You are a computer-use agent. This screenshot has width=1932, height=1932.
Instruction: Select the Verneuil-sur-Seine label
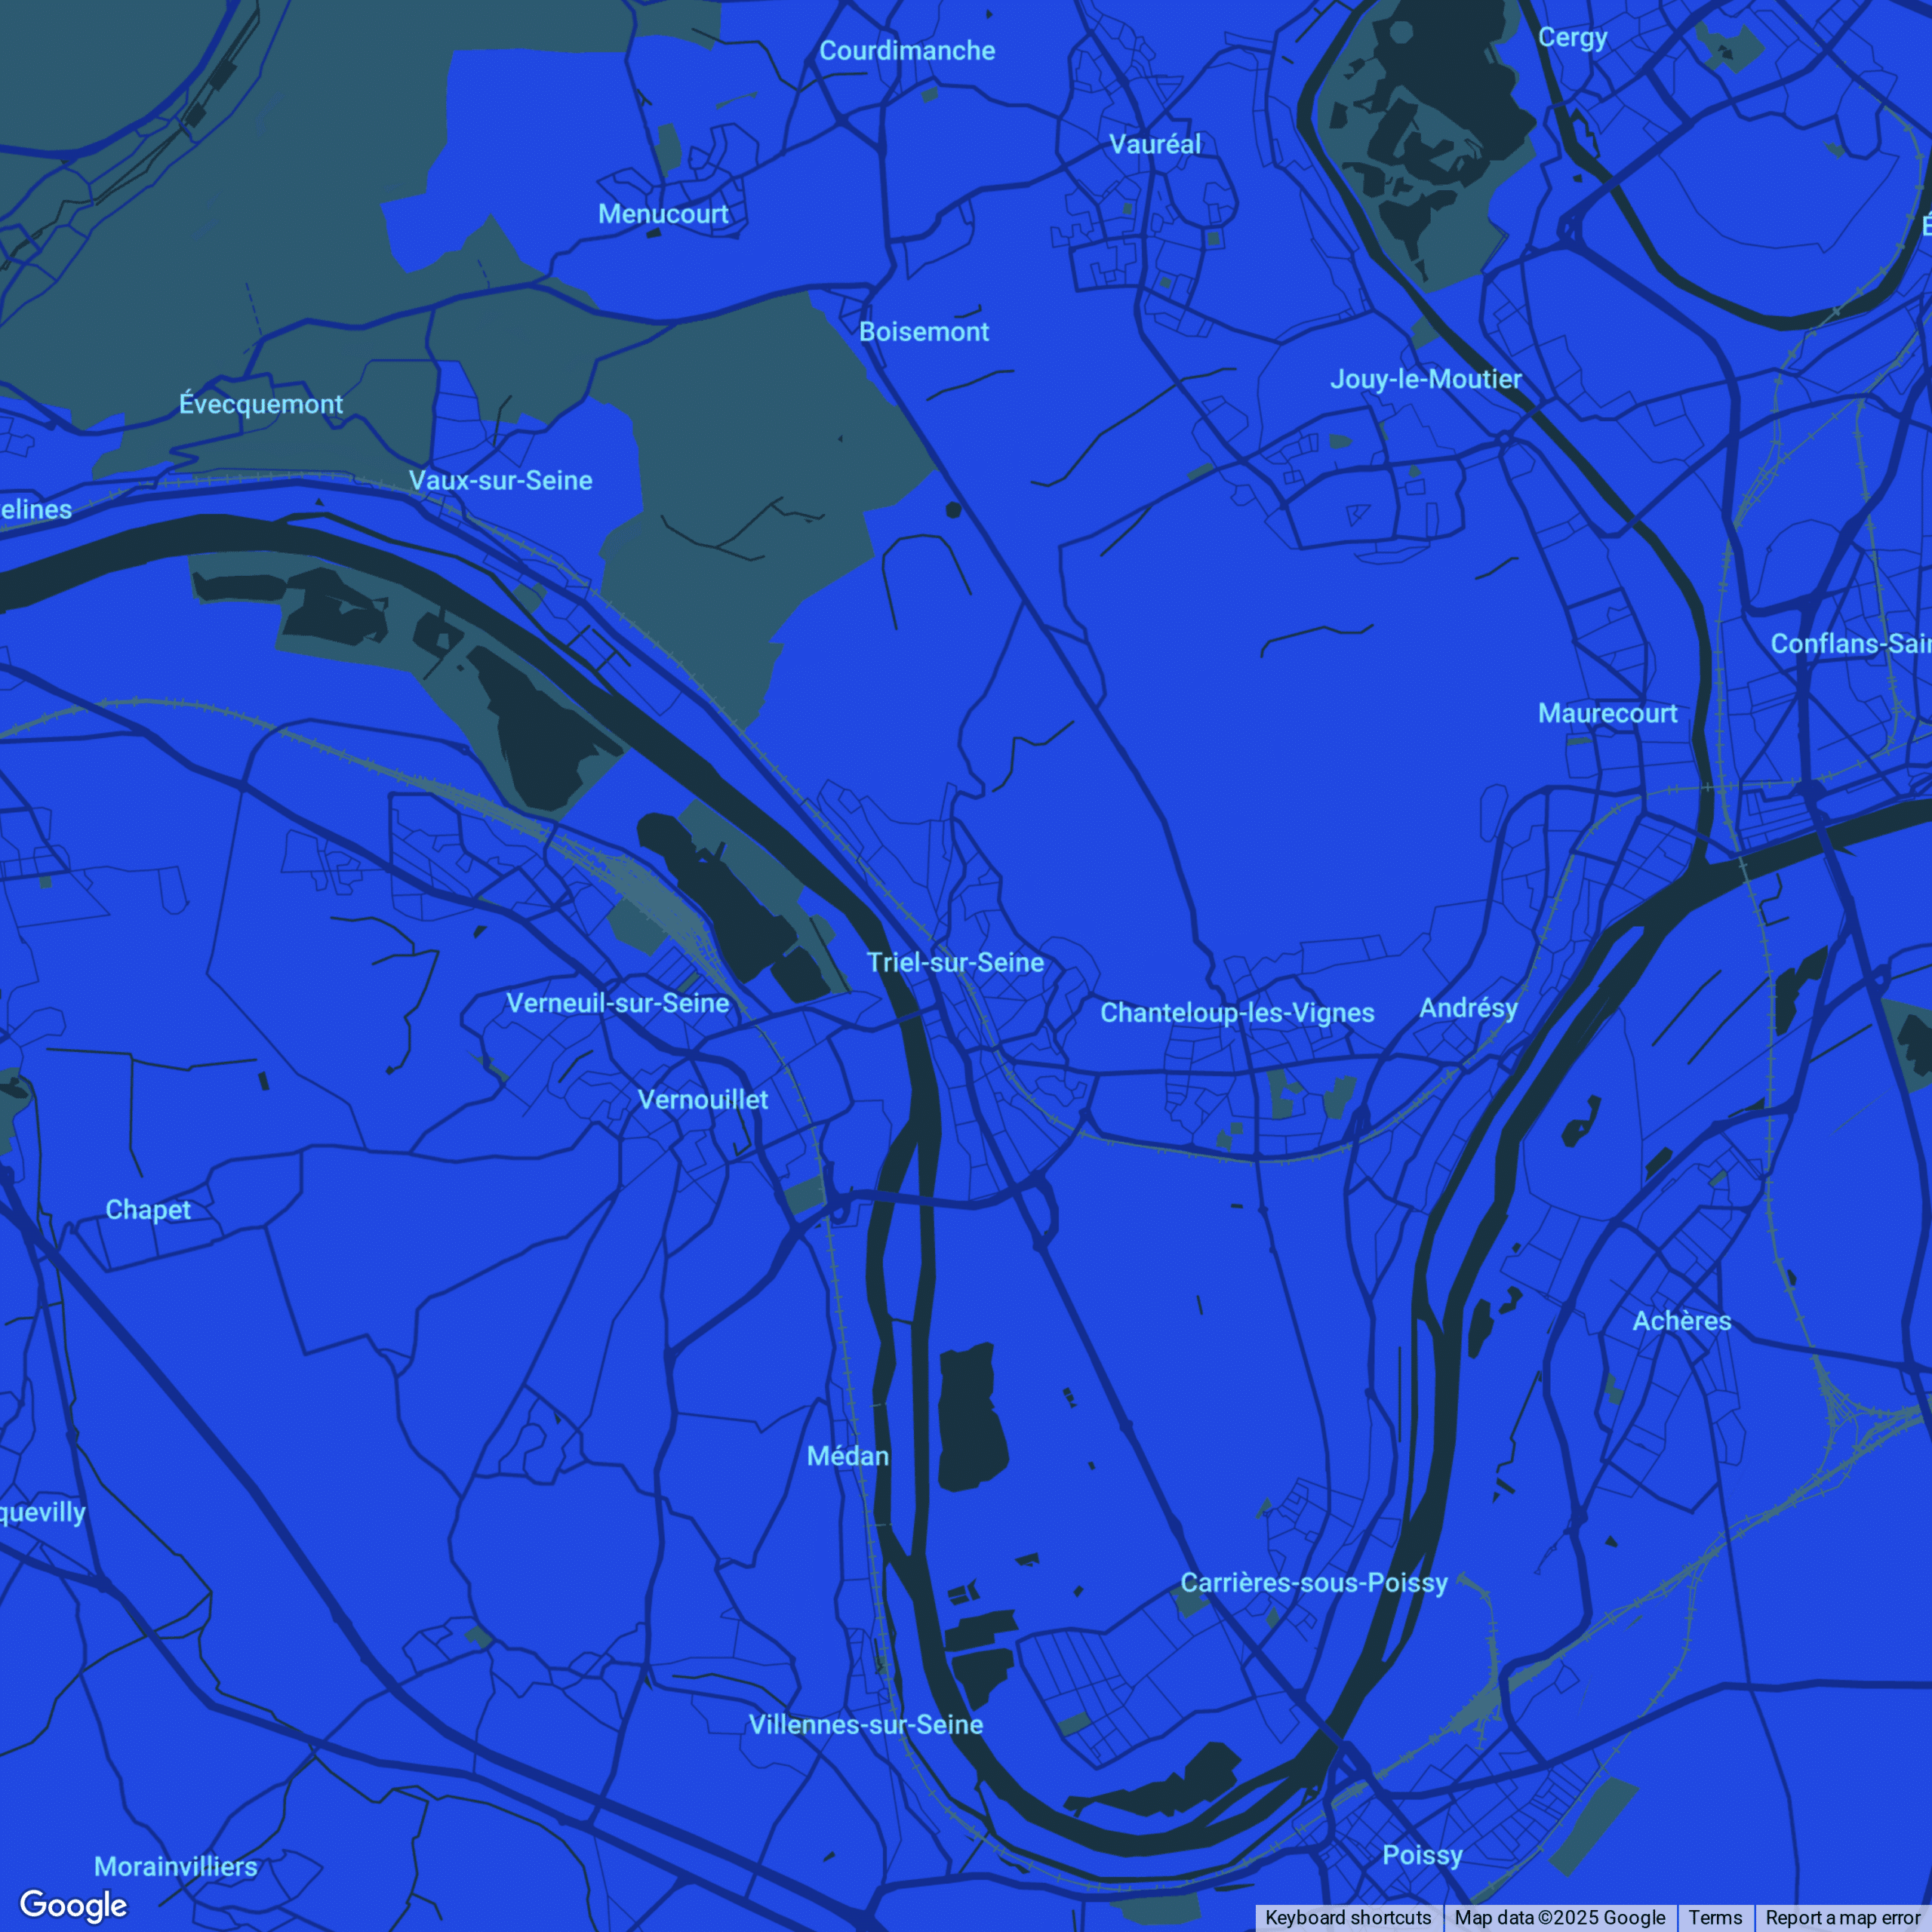tap(618, 1004)
